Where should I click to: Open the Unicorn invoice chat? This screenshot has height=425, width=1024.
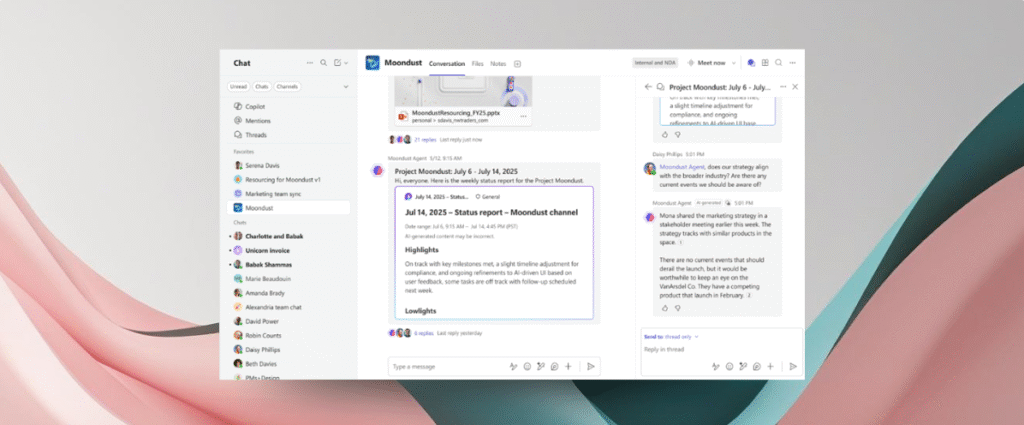tap(289, 251)
